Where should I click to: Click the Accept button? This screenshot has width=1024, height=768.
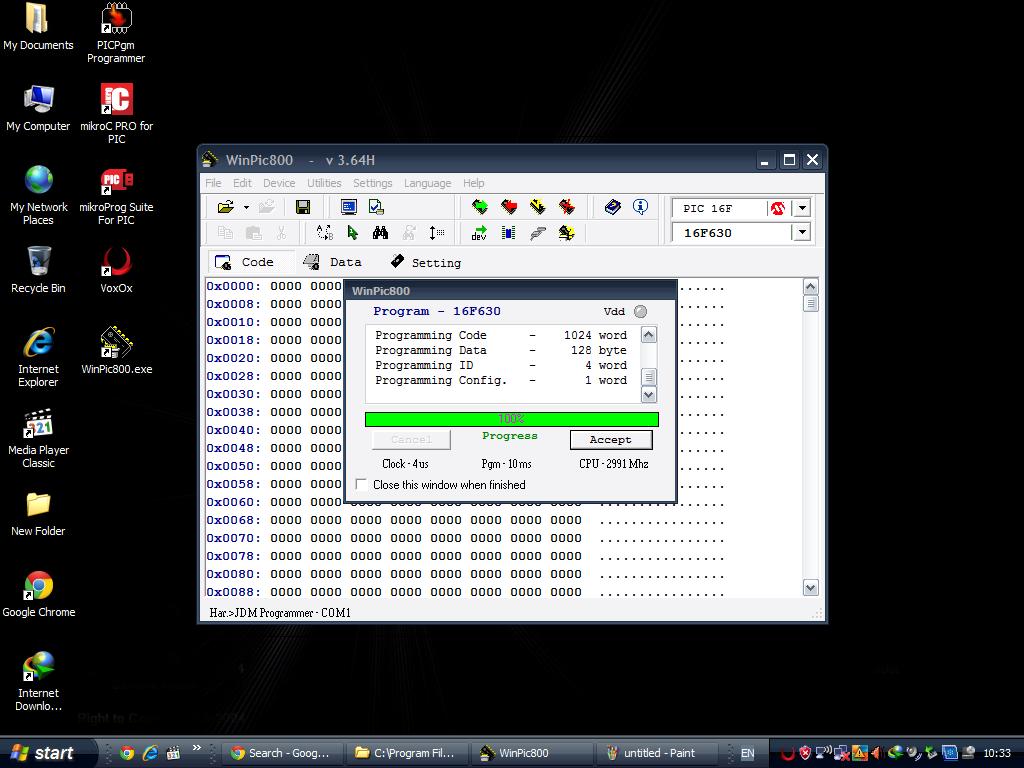(611, 440)
